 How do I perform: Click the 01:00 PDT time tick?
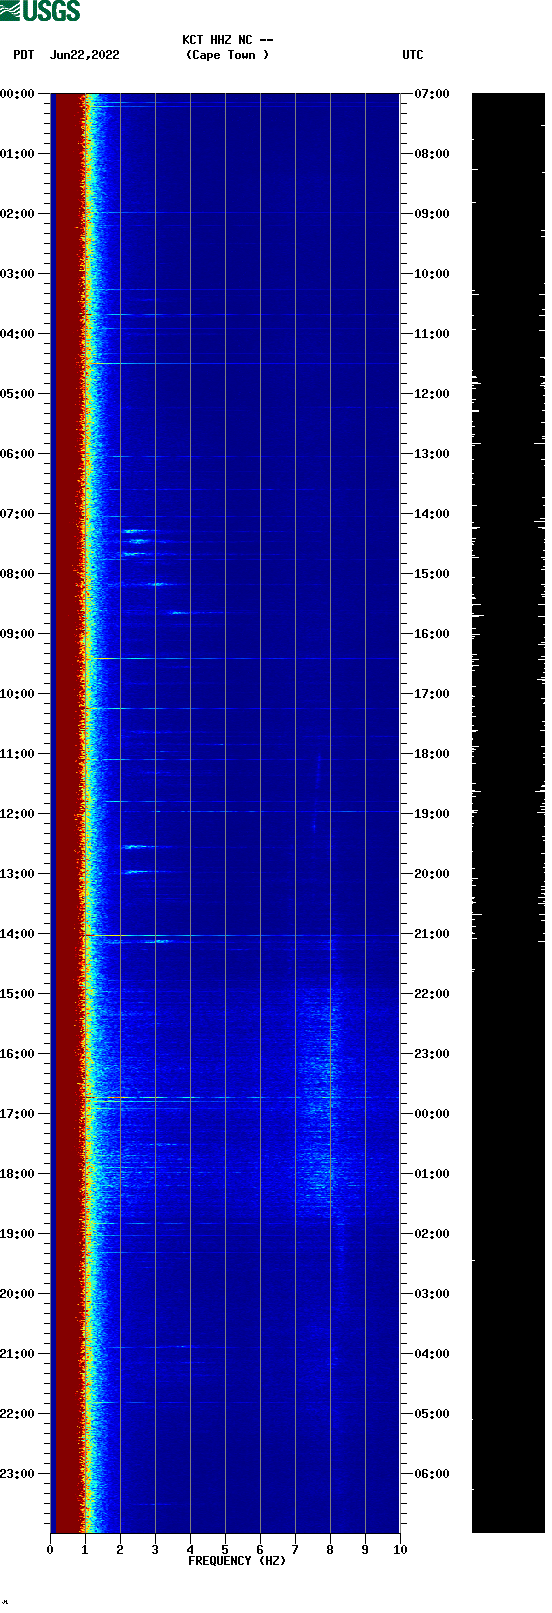[18, 154]
